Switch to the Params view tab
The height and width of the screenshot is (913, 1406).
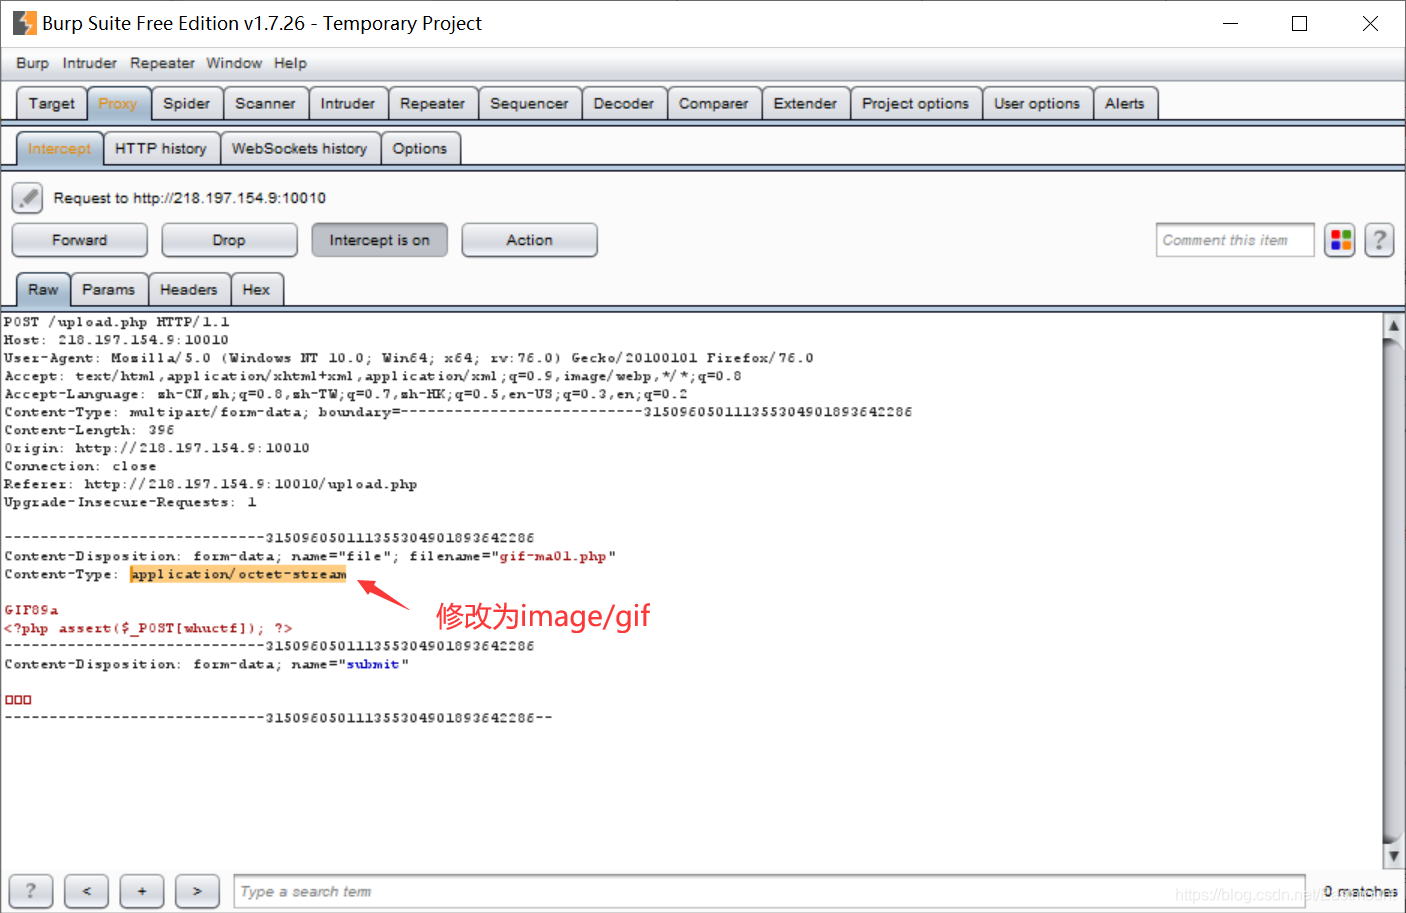point(108,289)
